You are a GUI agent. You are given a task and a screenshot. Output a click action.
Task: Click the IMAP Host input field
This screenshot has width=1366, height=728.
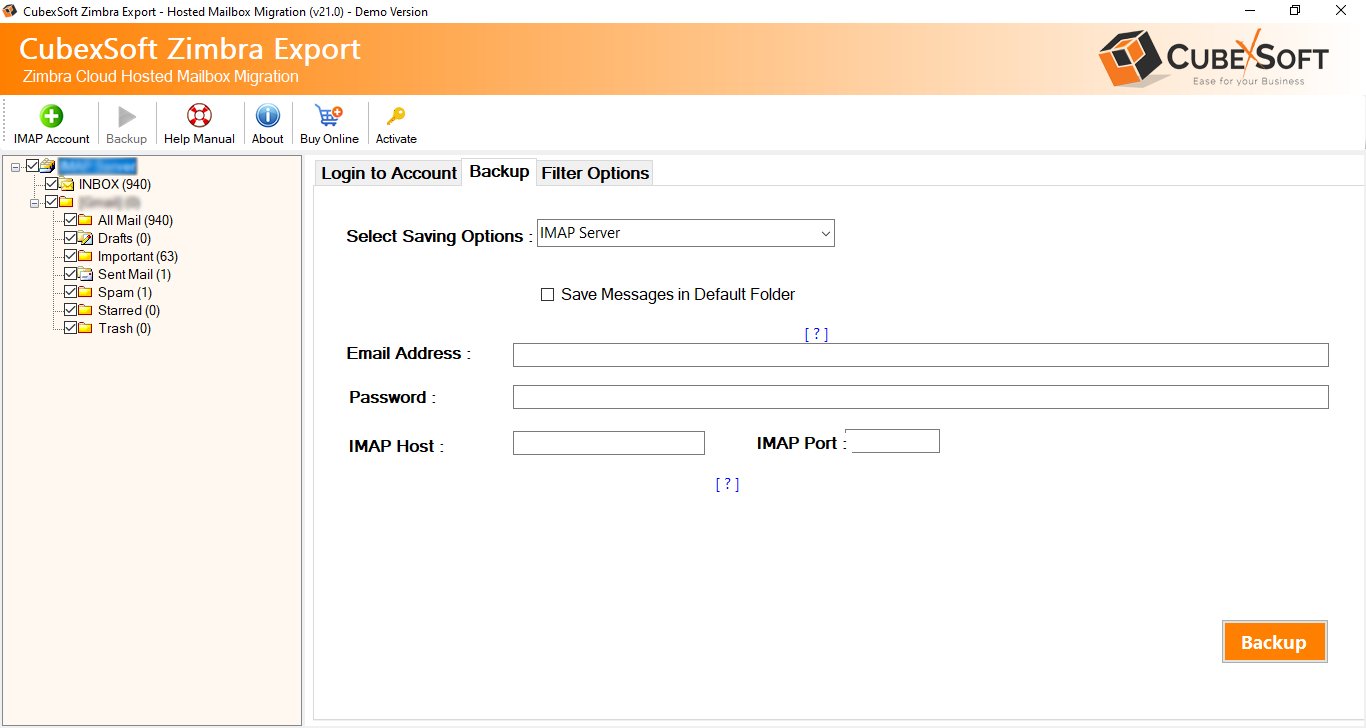609,443
